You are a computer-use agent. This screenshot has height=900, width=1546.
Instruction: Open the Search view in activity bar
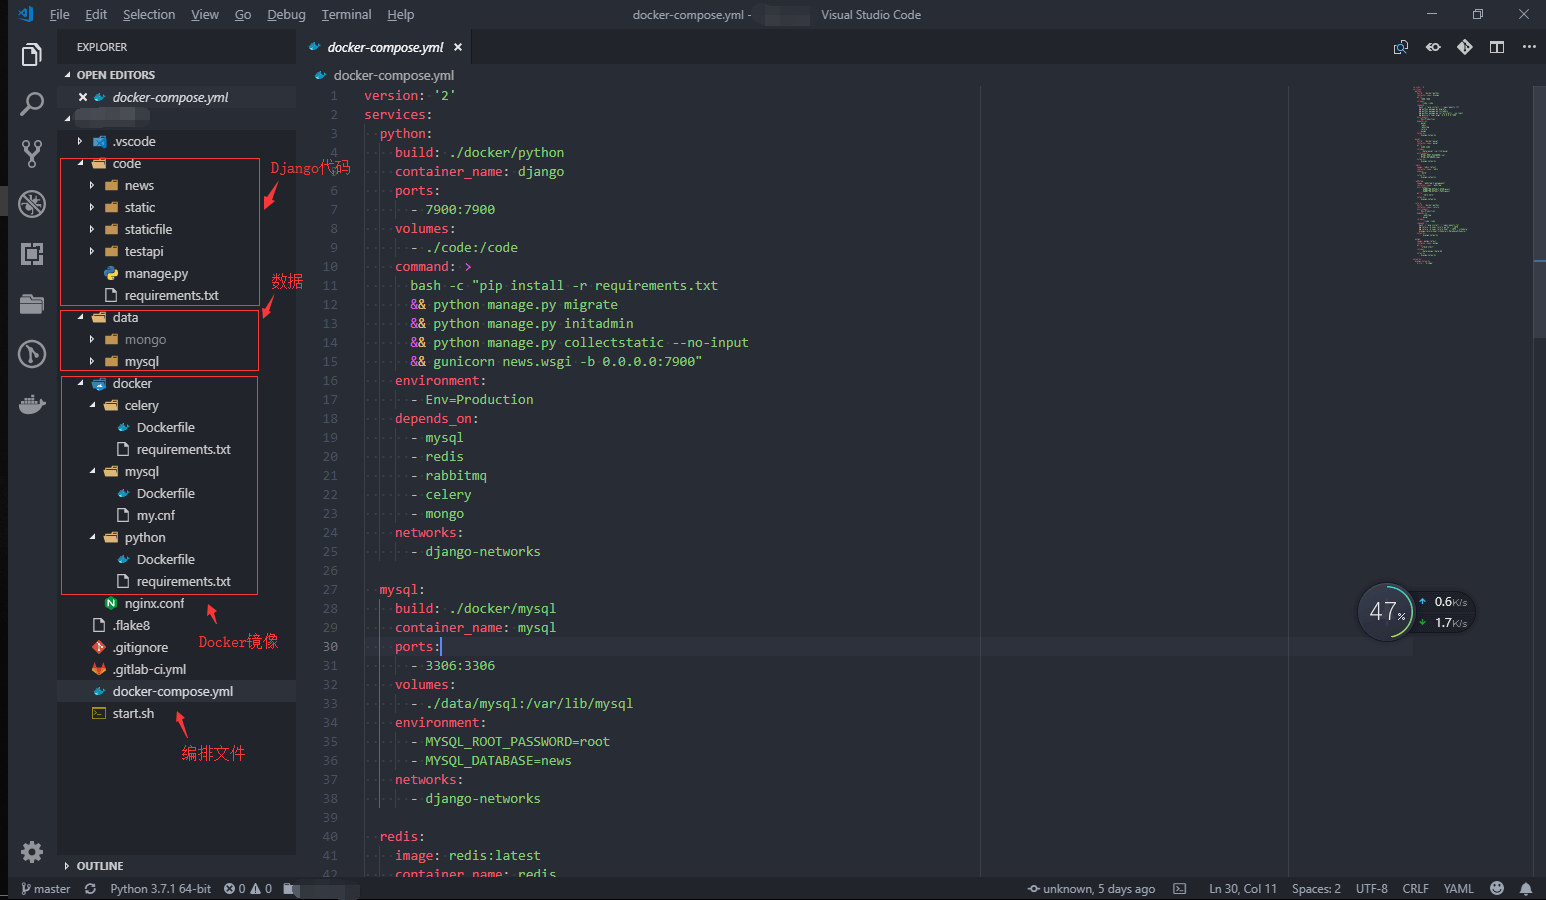click(x=32, y=103)
